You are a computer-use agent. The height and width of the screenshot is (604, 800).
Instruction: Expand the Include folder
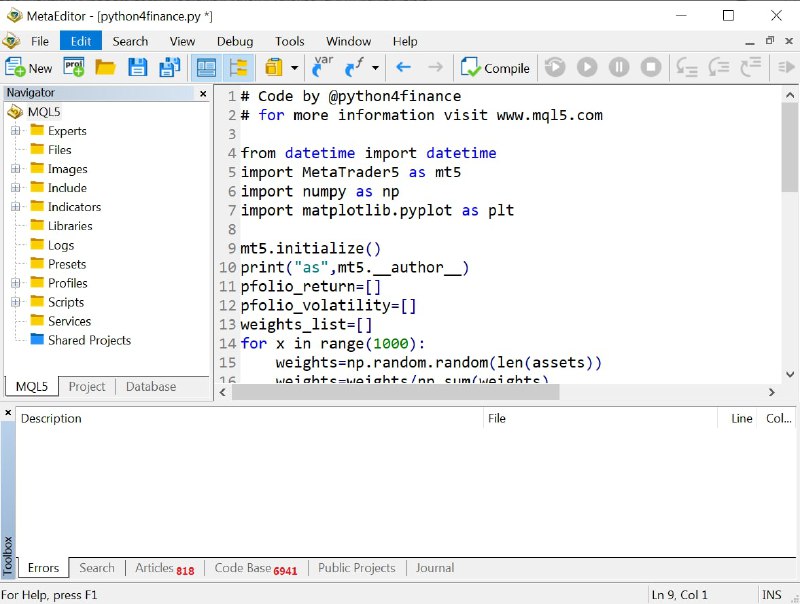point(16,188)
